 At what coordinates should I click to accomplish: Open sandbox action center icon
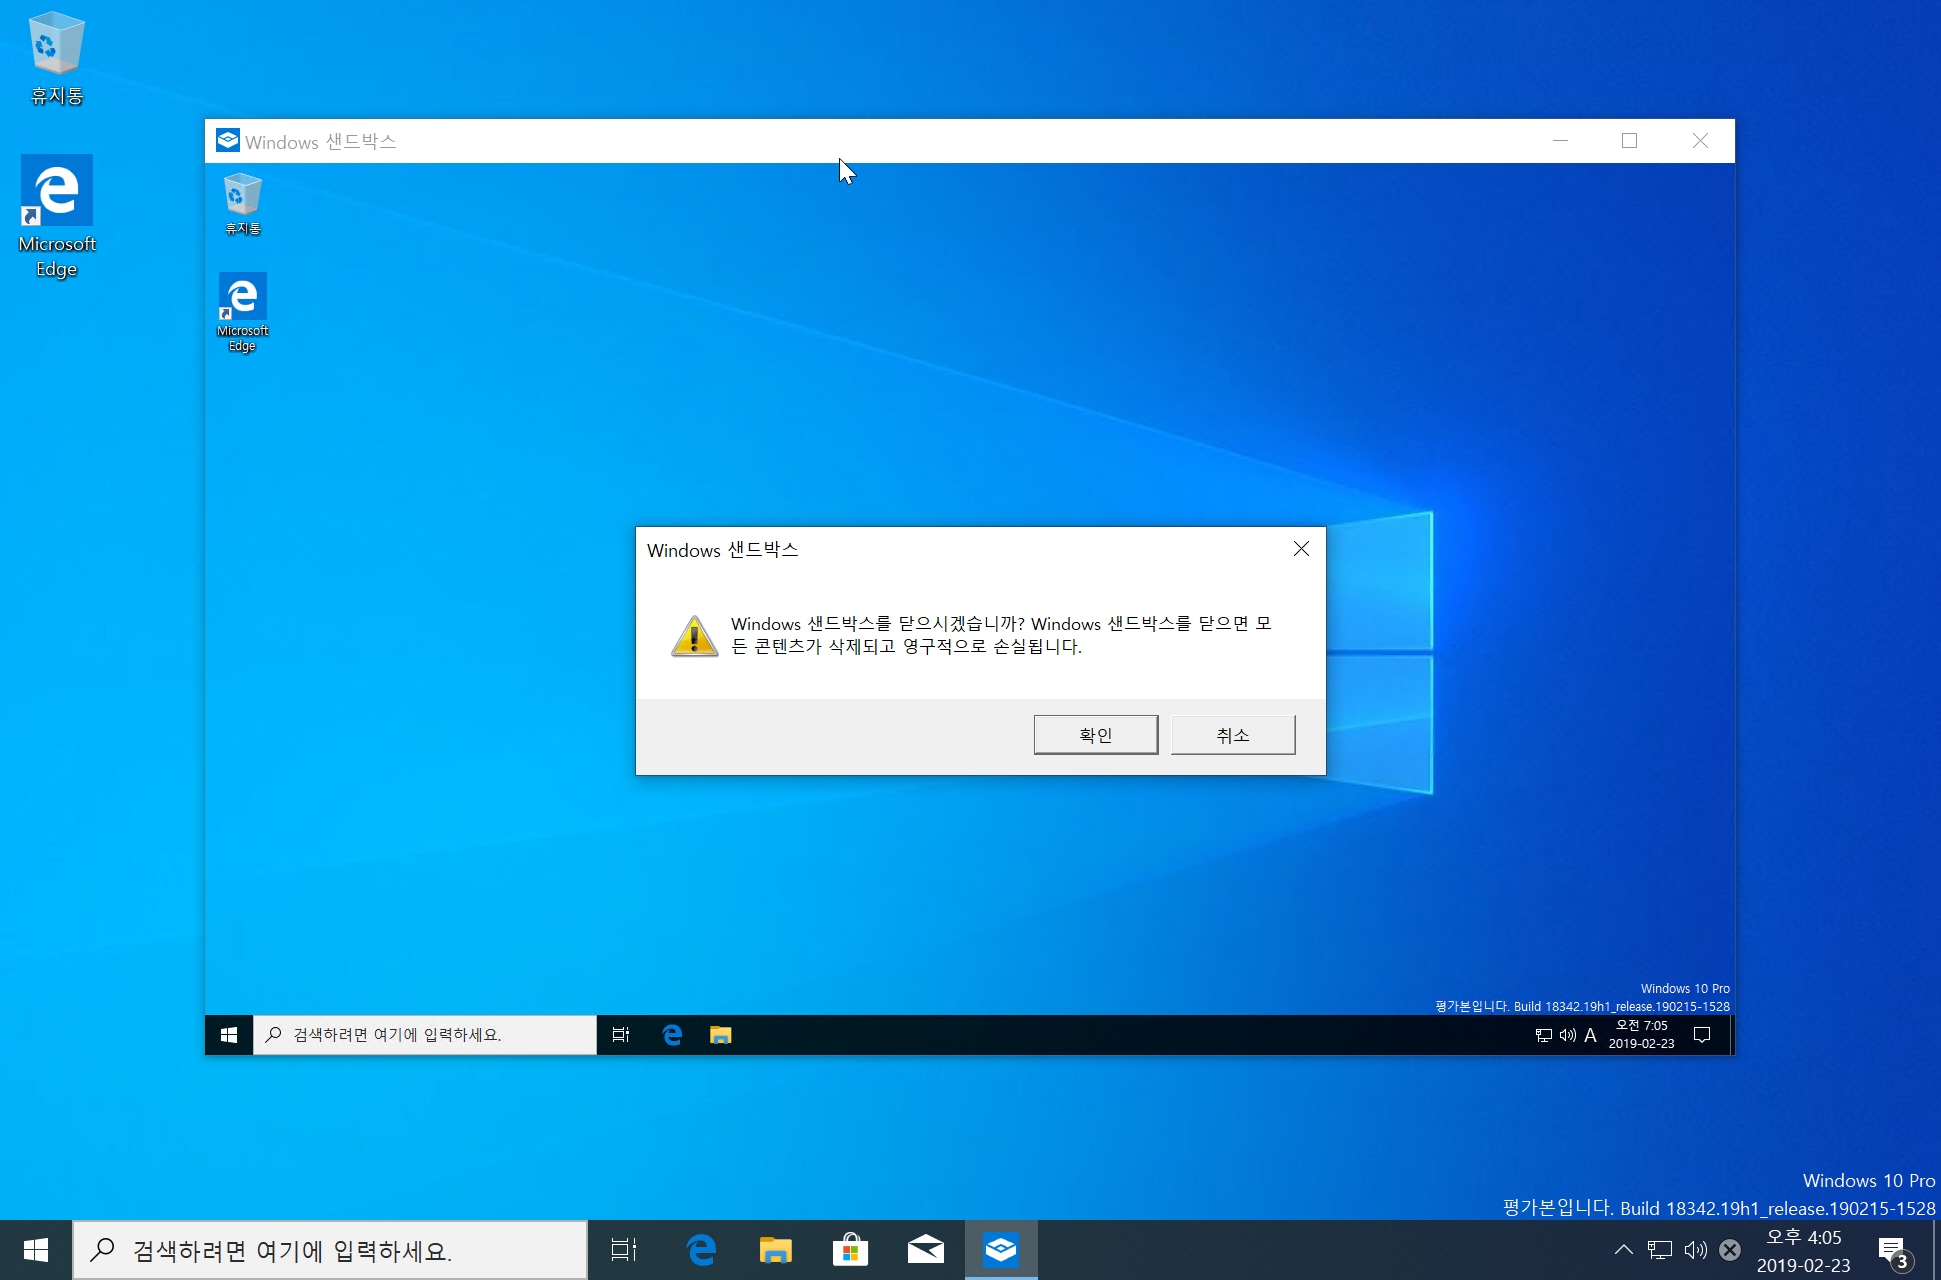[1702, 1035]
